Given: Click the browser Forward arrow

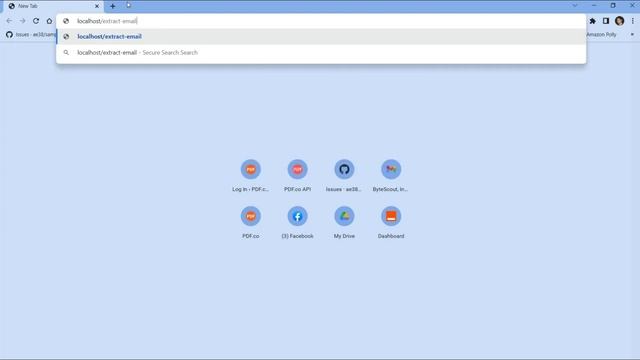Looking at the screenshot, I should pos(22,21).
